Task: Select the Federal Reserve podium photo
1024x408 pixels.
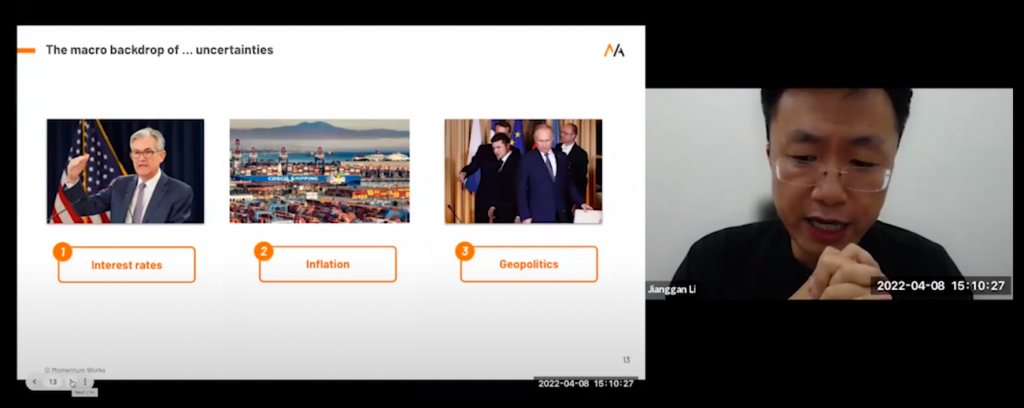Action: 125,171
